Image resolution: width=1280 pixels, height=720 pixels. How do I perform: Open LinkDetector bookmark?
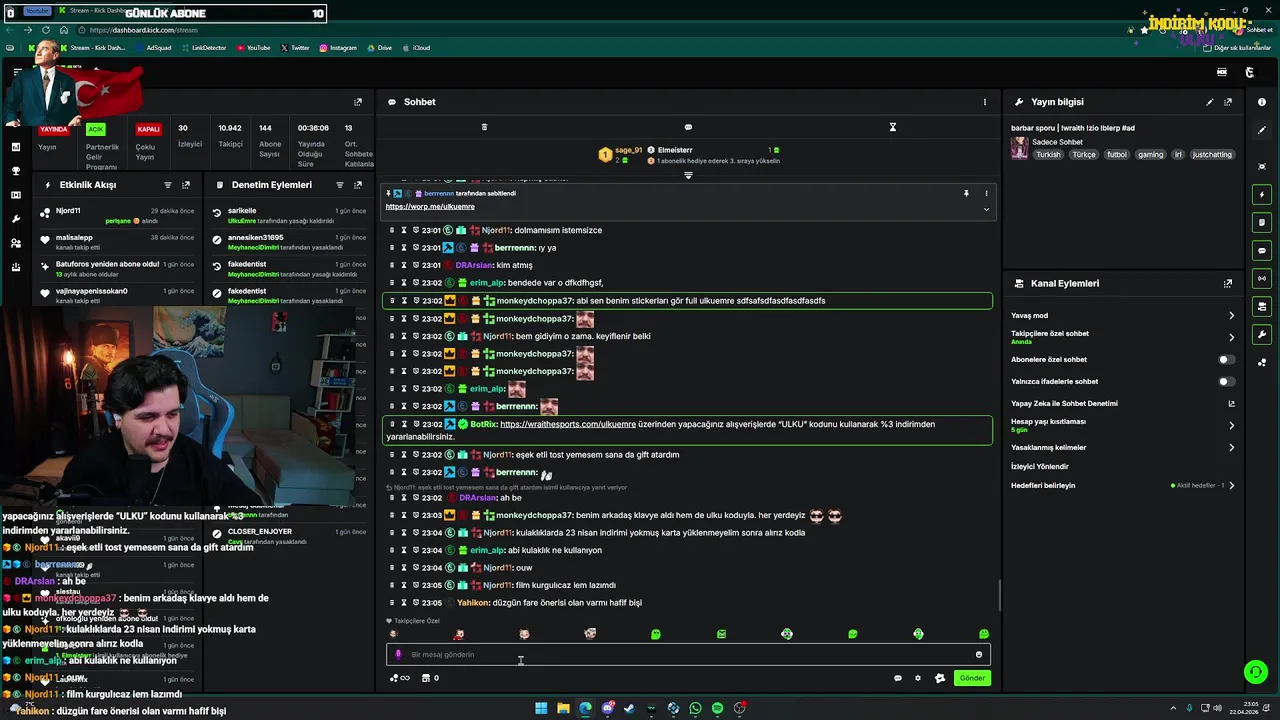204,48
